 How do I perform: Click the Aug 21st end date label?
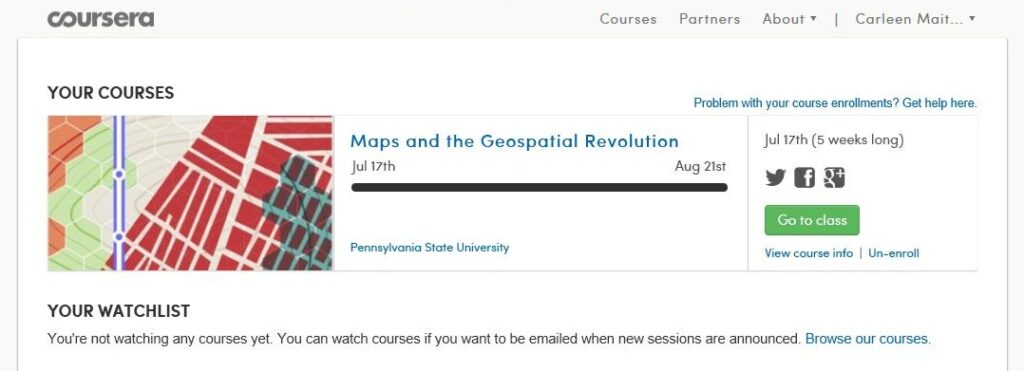point(701,167)
